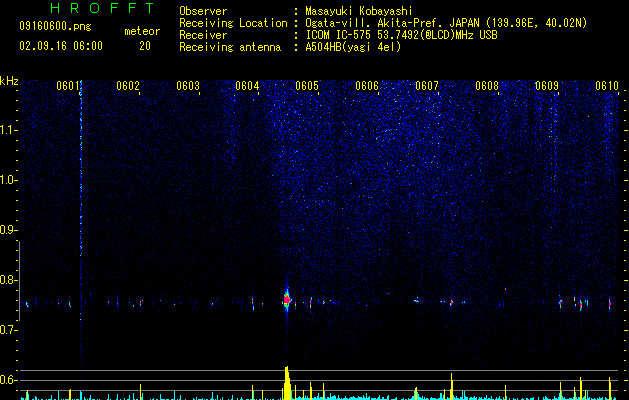The width and height of the screenshot is (629, 400).
Task: Click the 0.8 kHz axis label
Action: (9, 280)
